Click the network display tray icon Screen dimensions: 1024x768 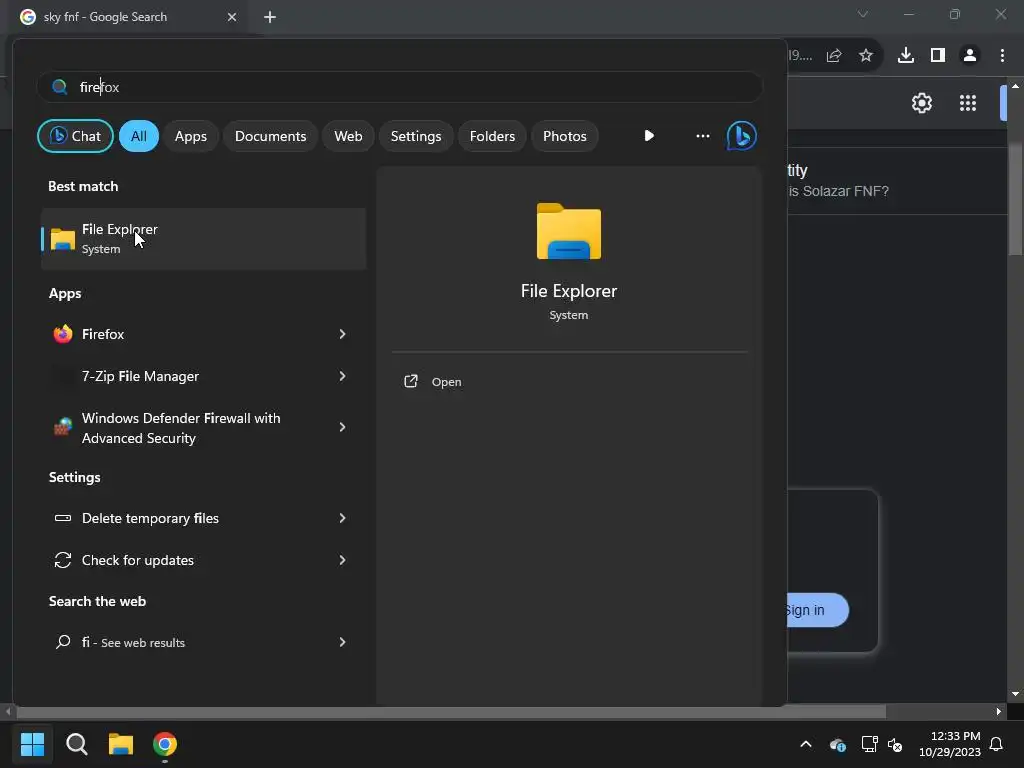point(869,744)
